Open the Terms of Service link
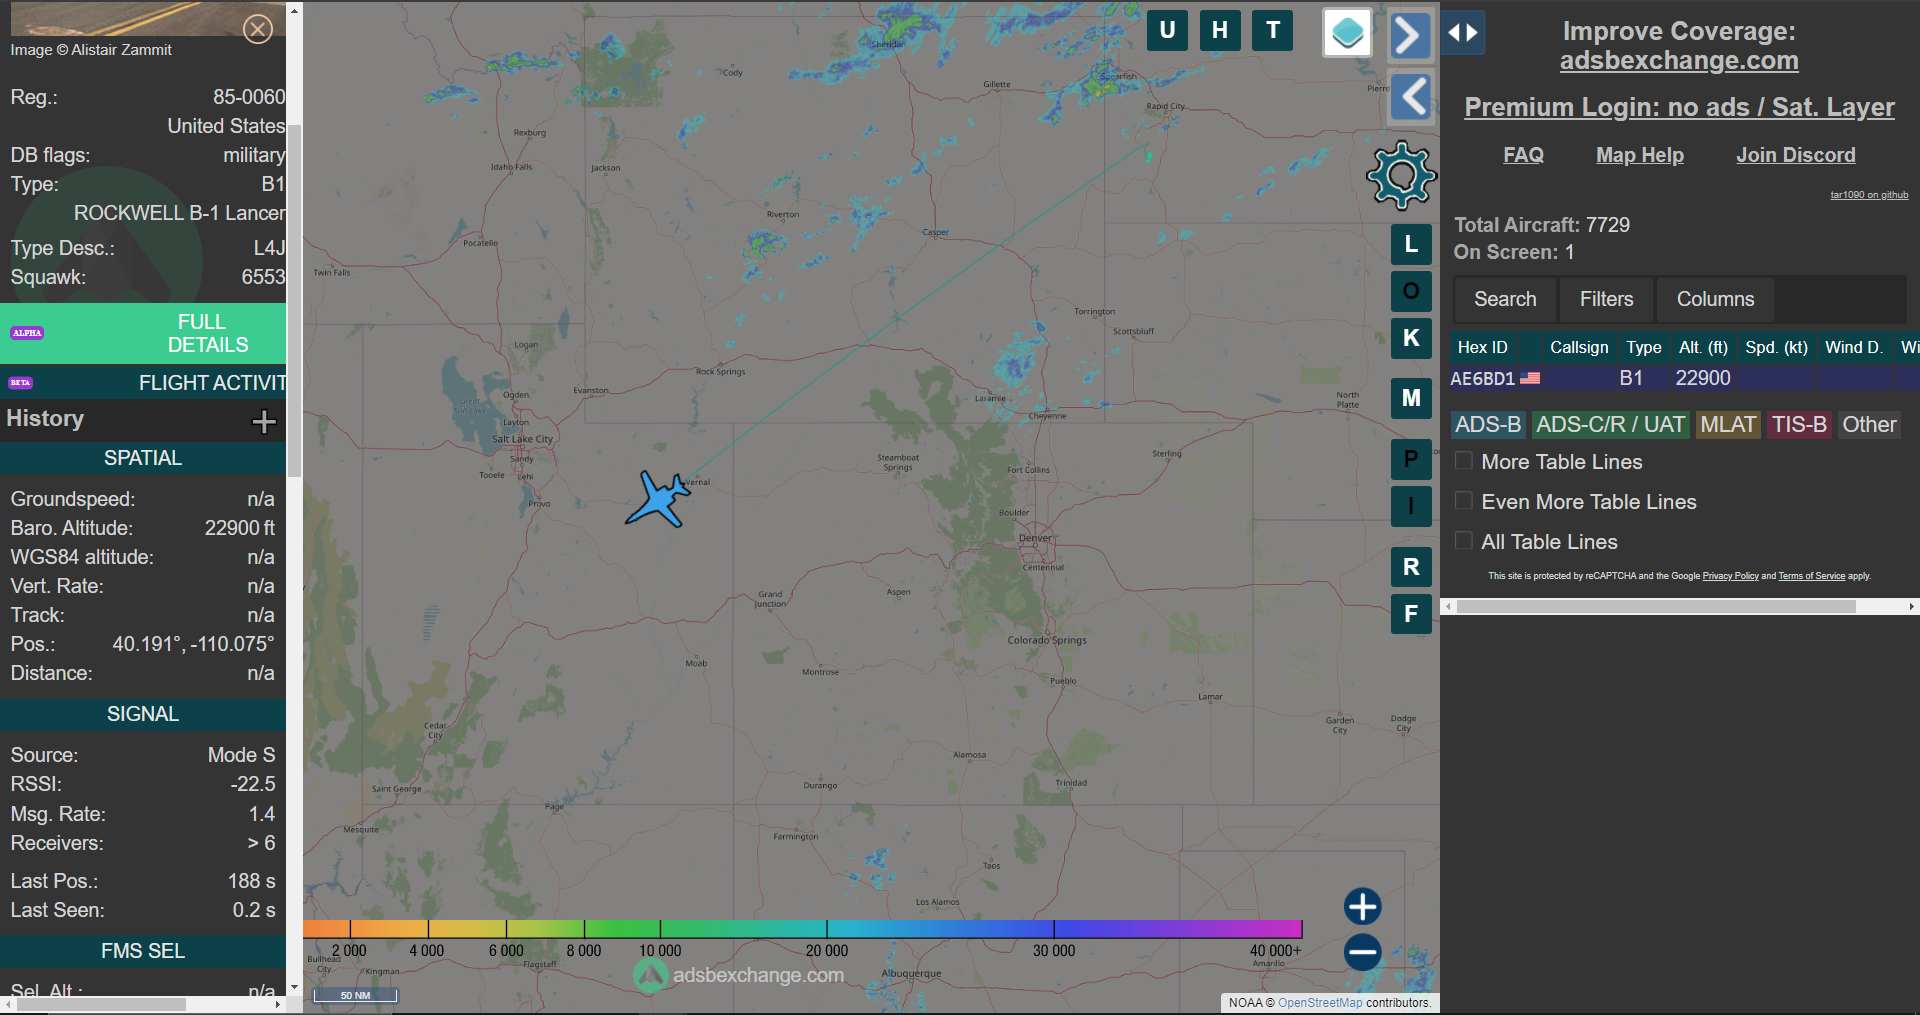 (x=1811, y=576)
